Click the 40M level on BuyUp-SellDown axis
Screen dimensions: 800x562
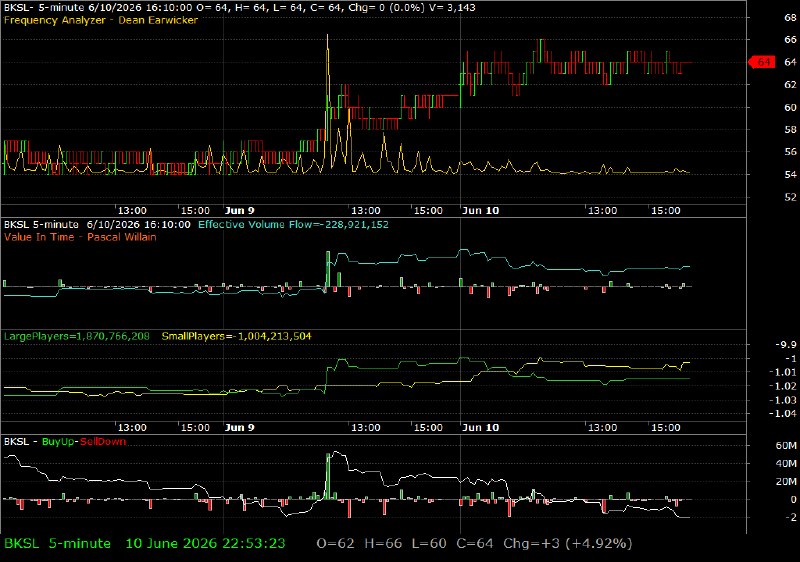pyautogui.click(x=786, y=464)
